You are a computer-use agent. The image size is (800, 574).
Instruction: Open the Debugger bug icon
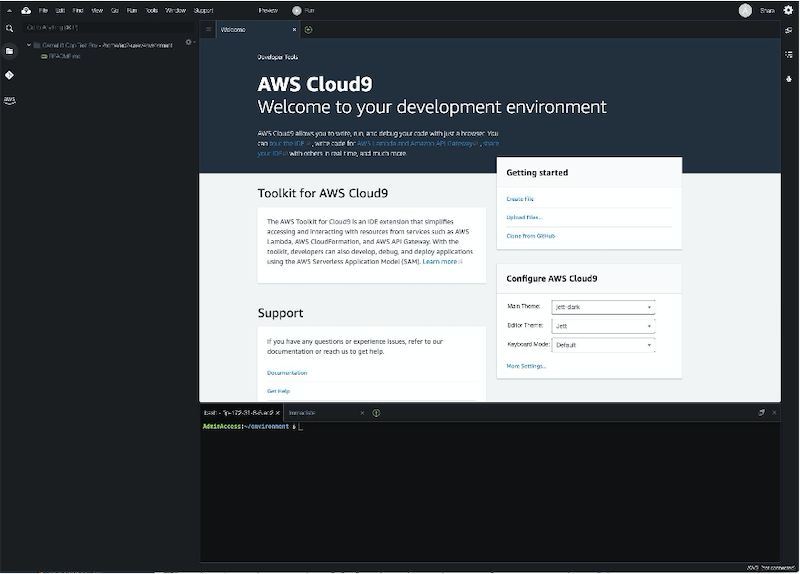789,79
